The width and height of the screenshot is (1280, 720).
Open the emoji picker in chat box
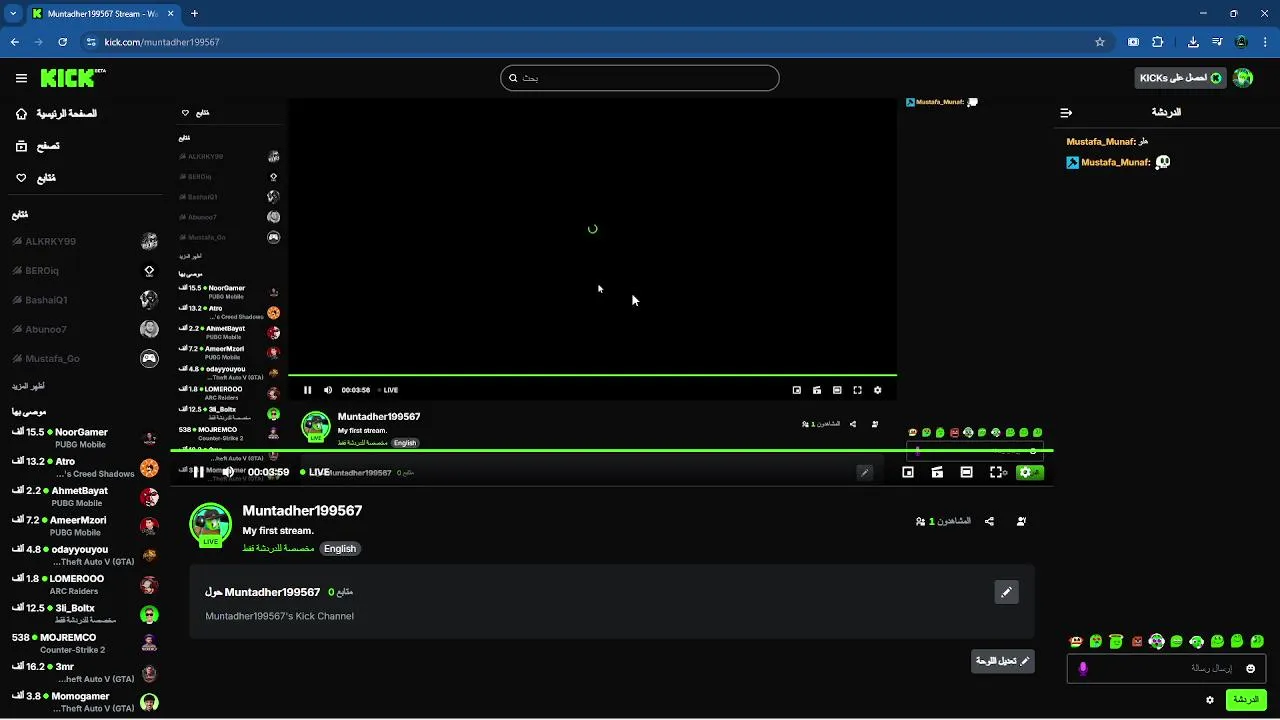pos(1250,668)
